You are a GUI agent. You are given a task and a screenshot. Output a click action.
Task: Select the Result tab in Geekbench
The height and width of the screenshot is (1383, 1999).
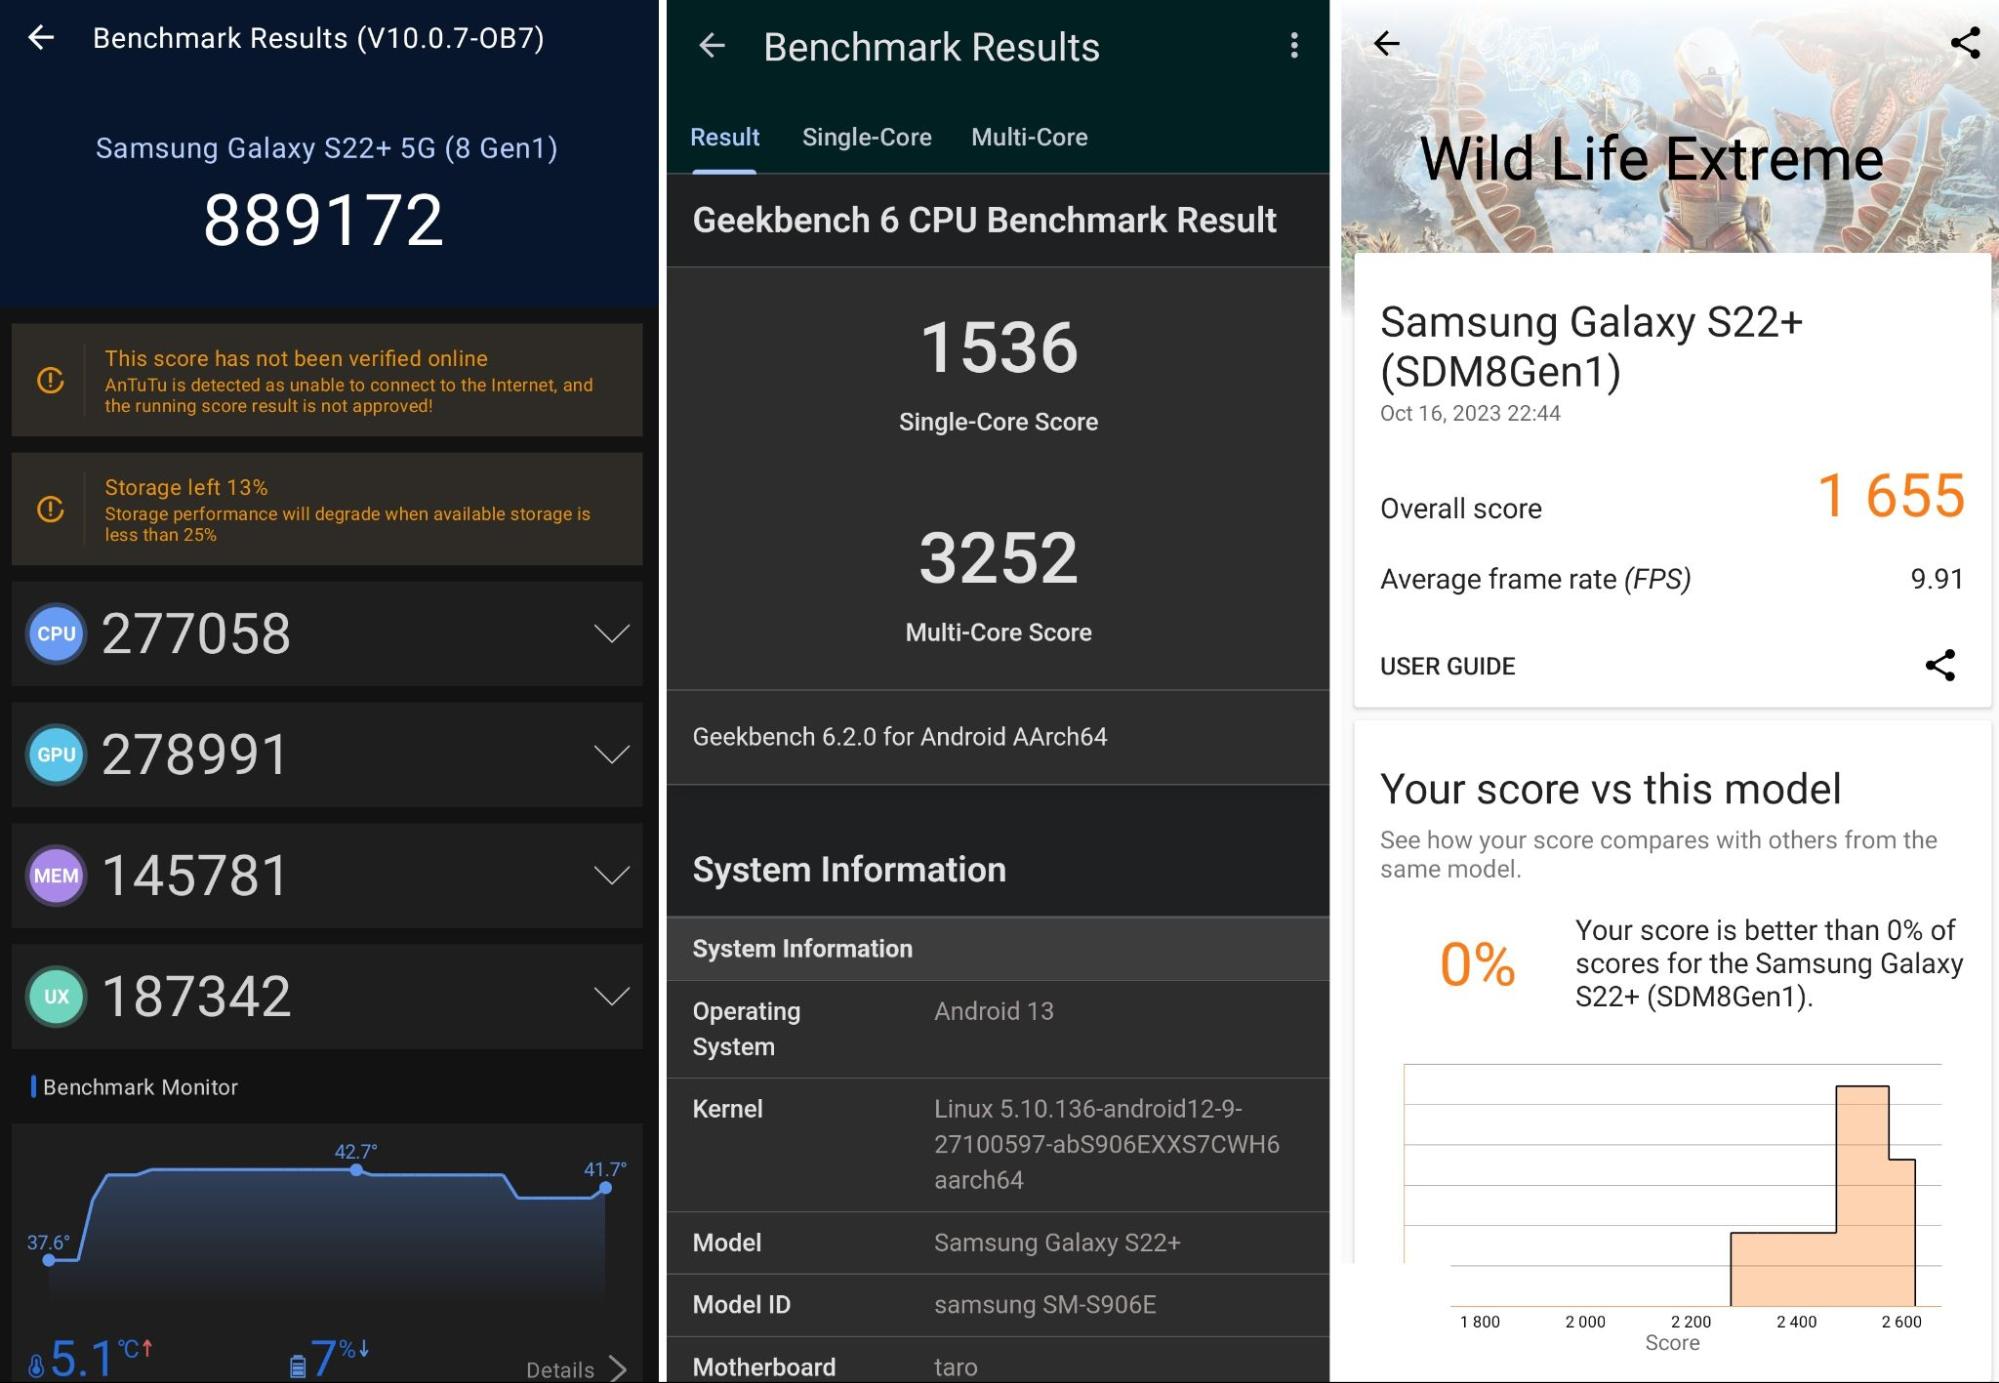click(x=726, y=135)
